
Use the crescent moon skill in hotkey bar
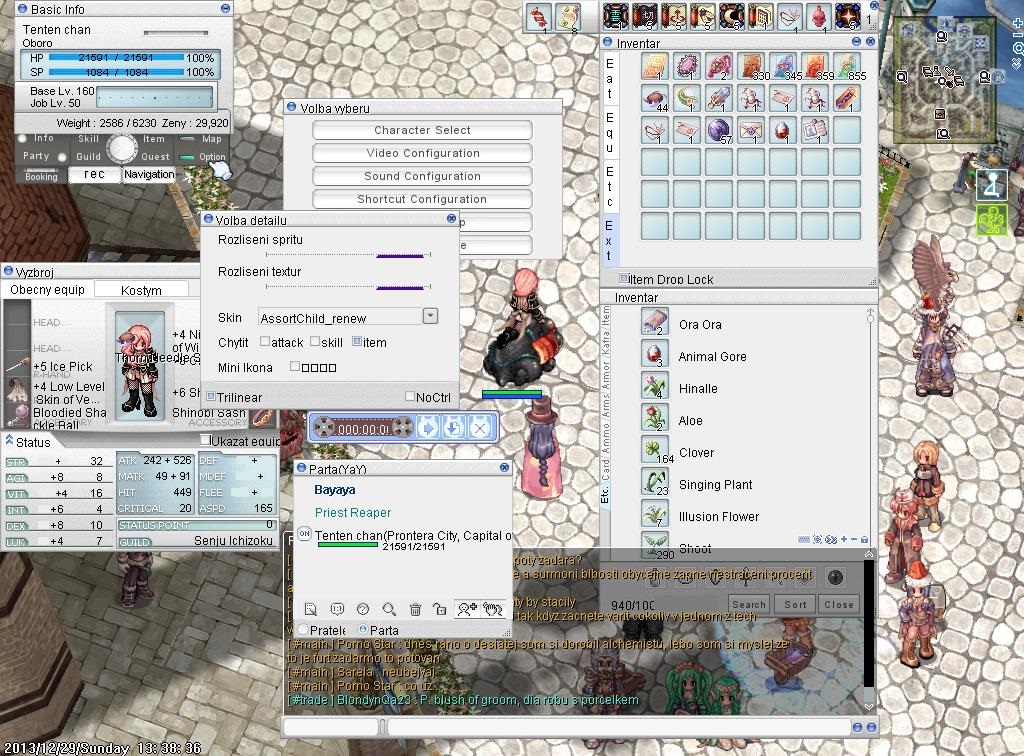tap(731, 16)
